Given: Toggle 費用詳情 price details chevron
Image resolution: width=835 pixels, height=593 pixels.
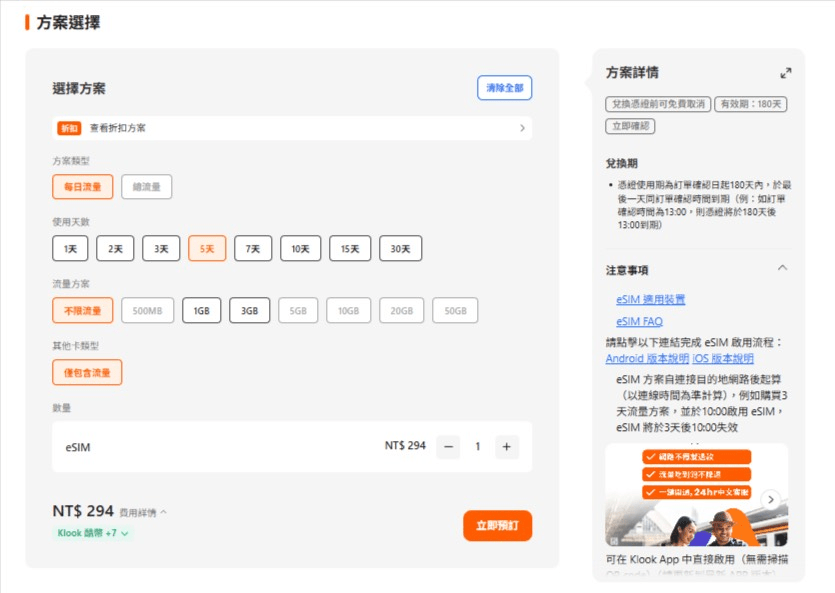Looking at the screenshot, I should pyautogui.click(x=163, y=512).
